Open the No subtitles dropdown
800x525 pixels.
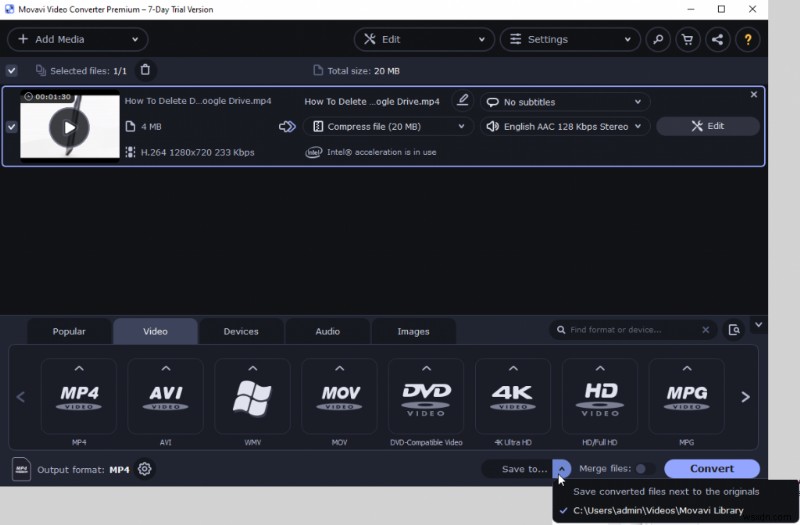(565, 102)
